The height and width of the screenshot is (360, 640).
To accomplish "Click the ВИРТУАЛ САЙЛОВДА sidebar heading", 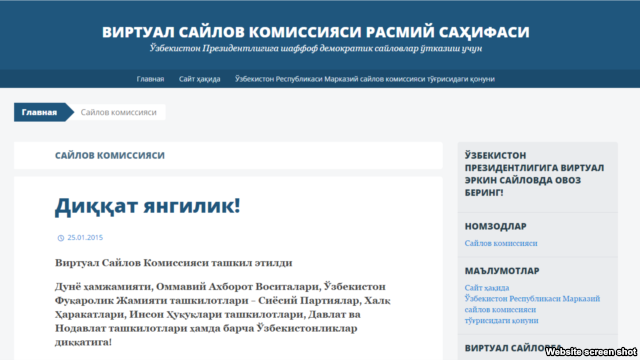I will click(x=513, y=348).
